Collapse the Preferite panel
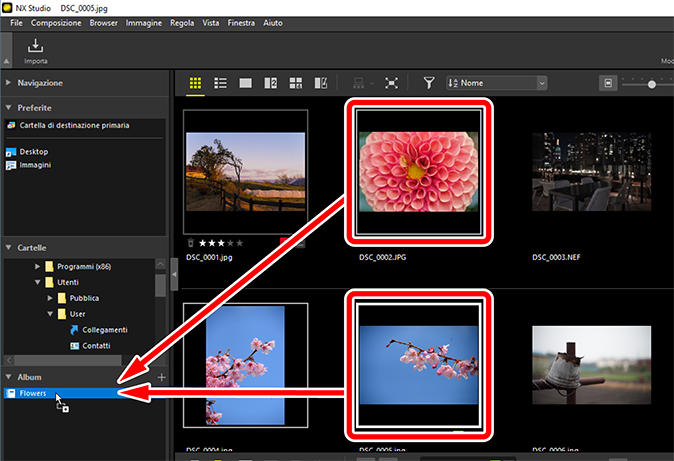674x461 pixels. click(8, 108)
